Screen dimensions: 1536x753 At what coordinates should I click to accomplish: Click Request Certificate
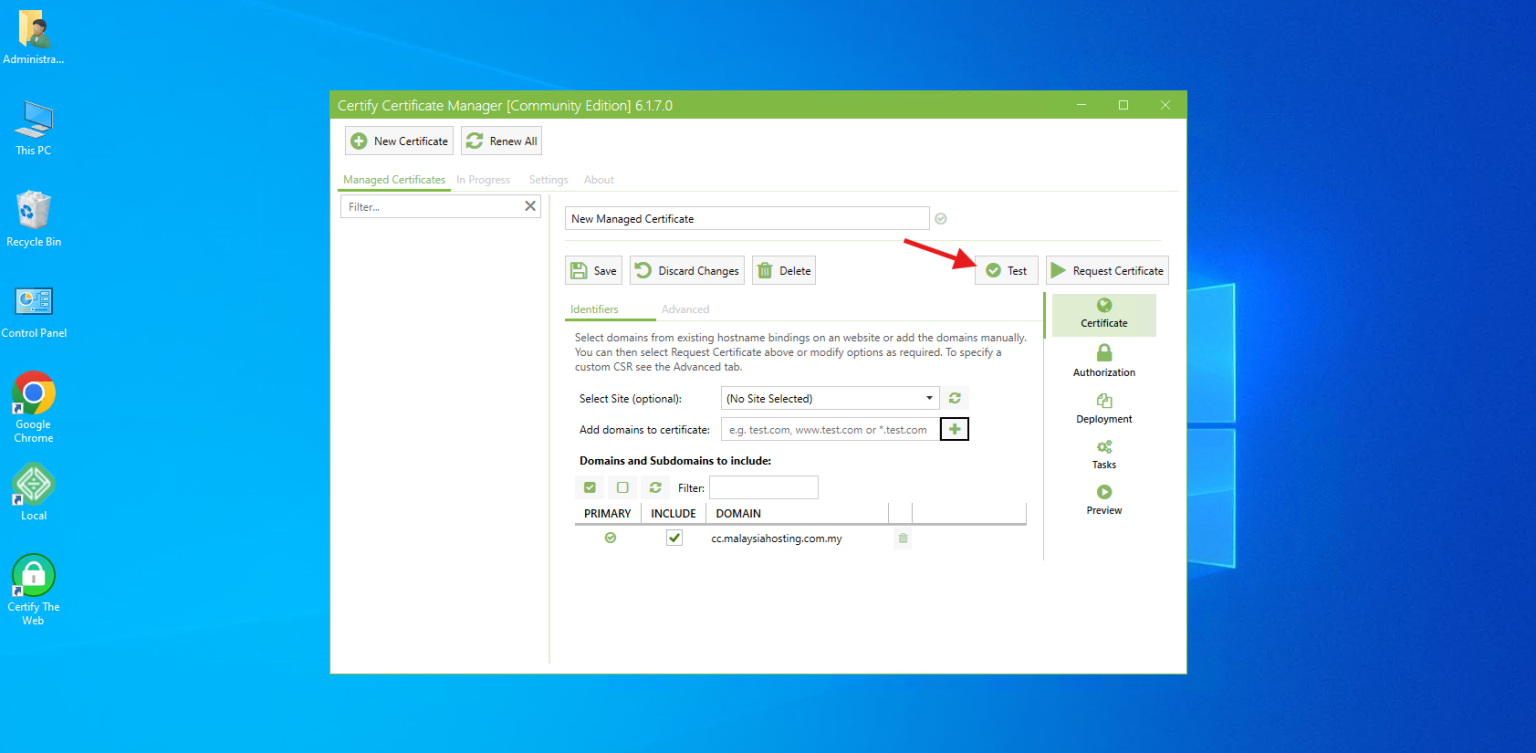point(1107,270)
